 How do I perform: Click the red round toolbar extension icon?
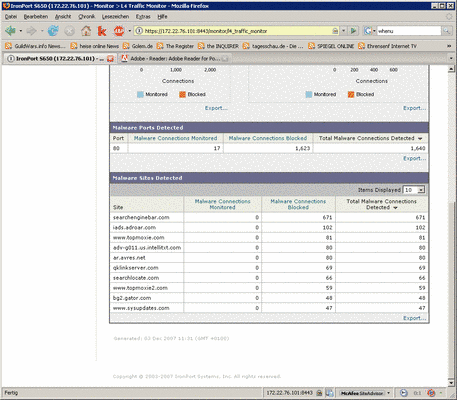click(119, 31)
